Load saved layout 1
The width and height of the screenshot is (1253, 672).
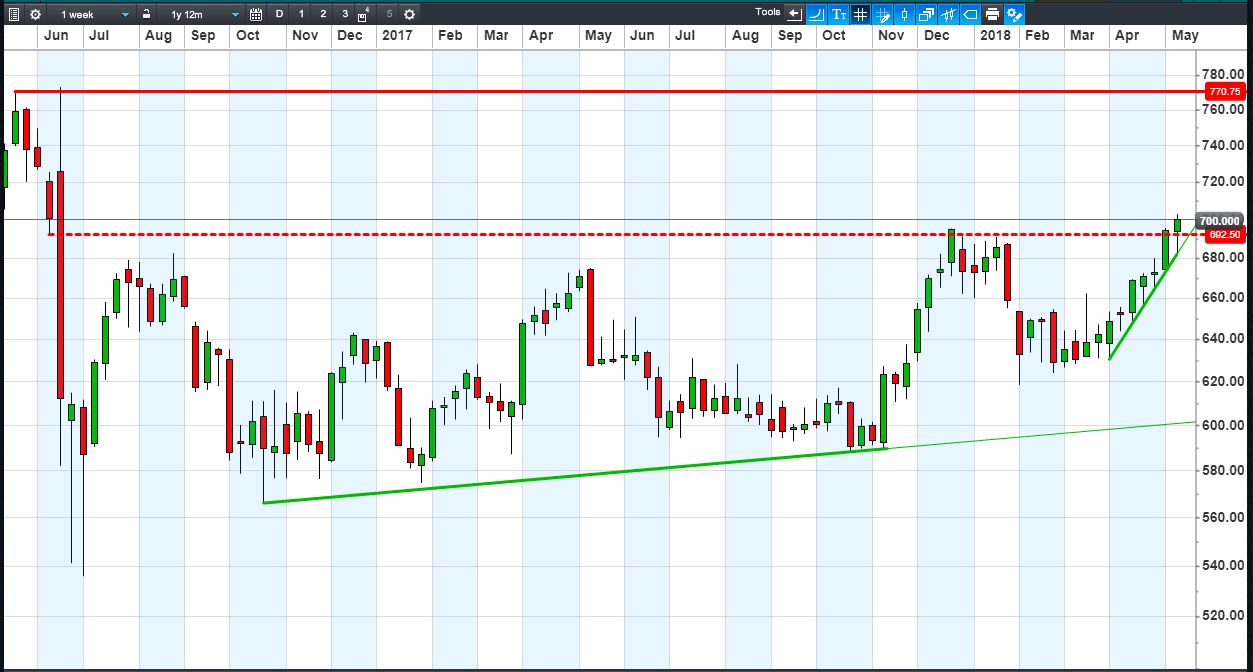pos(301,14)
